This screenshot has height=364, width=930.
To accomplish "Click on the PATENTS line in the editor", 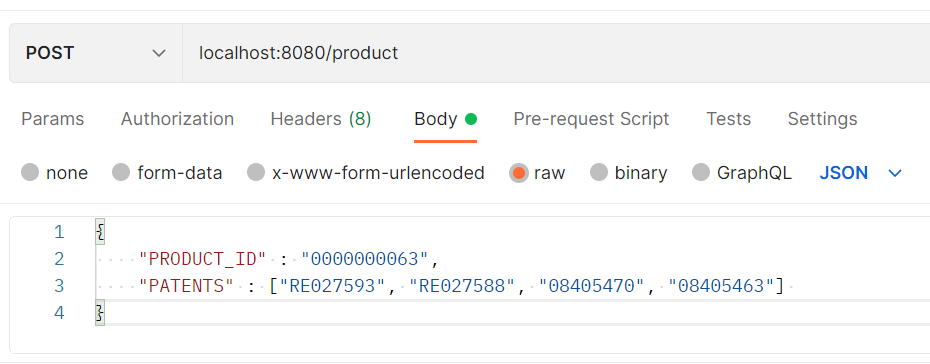I will coord(512,286).
